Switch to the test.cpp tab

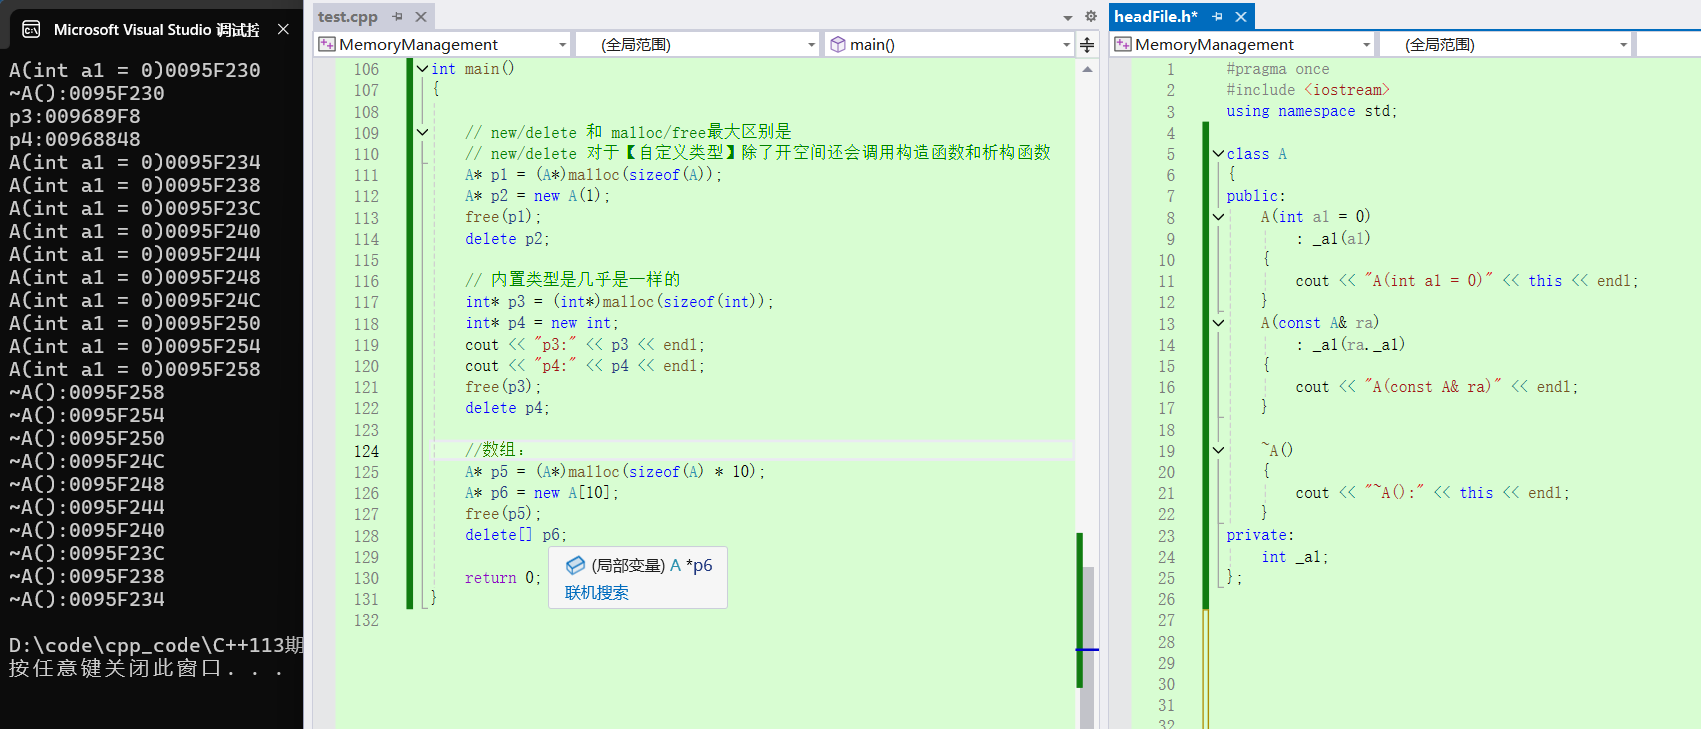(348, 16)
